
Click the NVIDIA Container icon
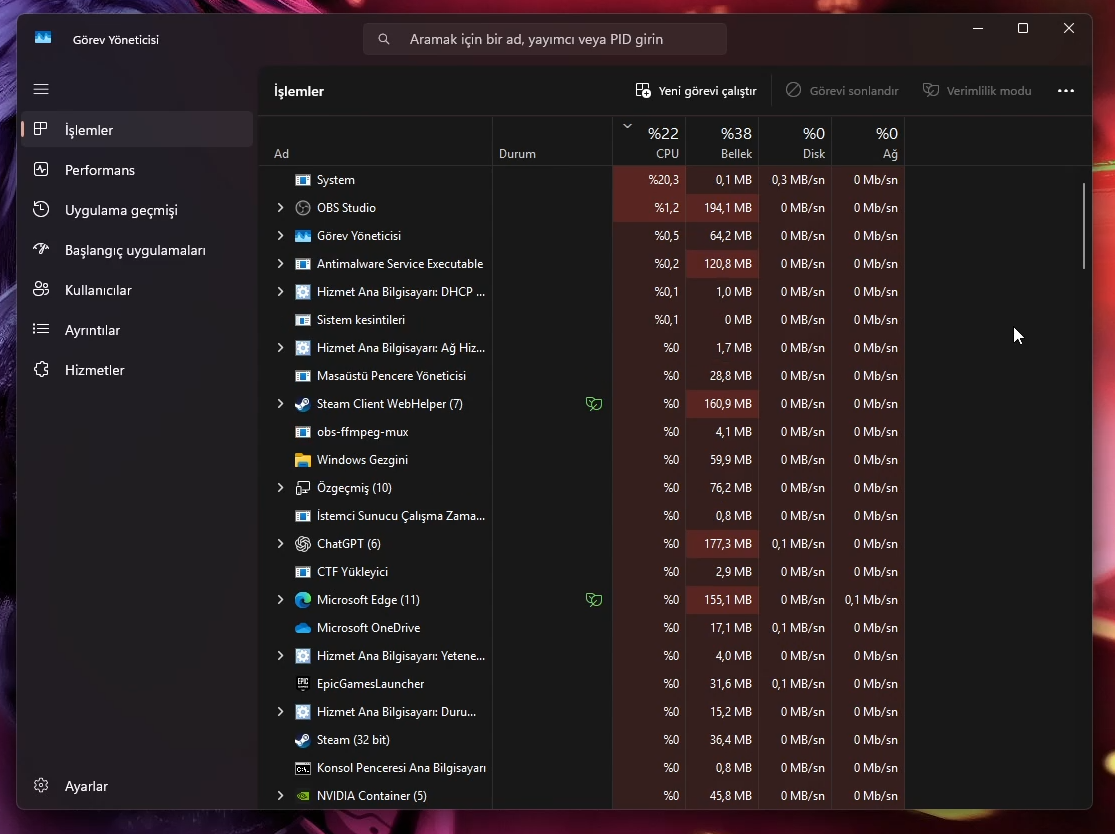(x=303, y=796)
